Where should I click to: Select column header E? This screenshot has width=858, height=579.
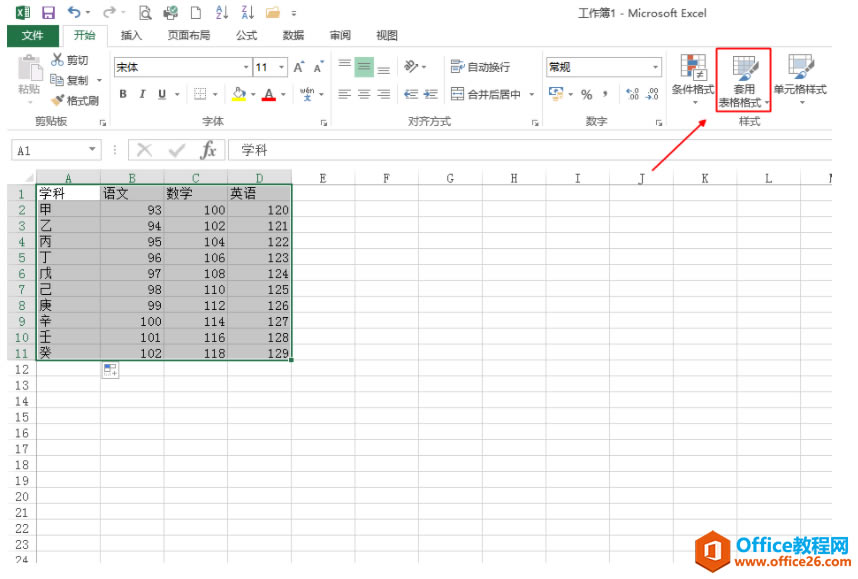323,178
